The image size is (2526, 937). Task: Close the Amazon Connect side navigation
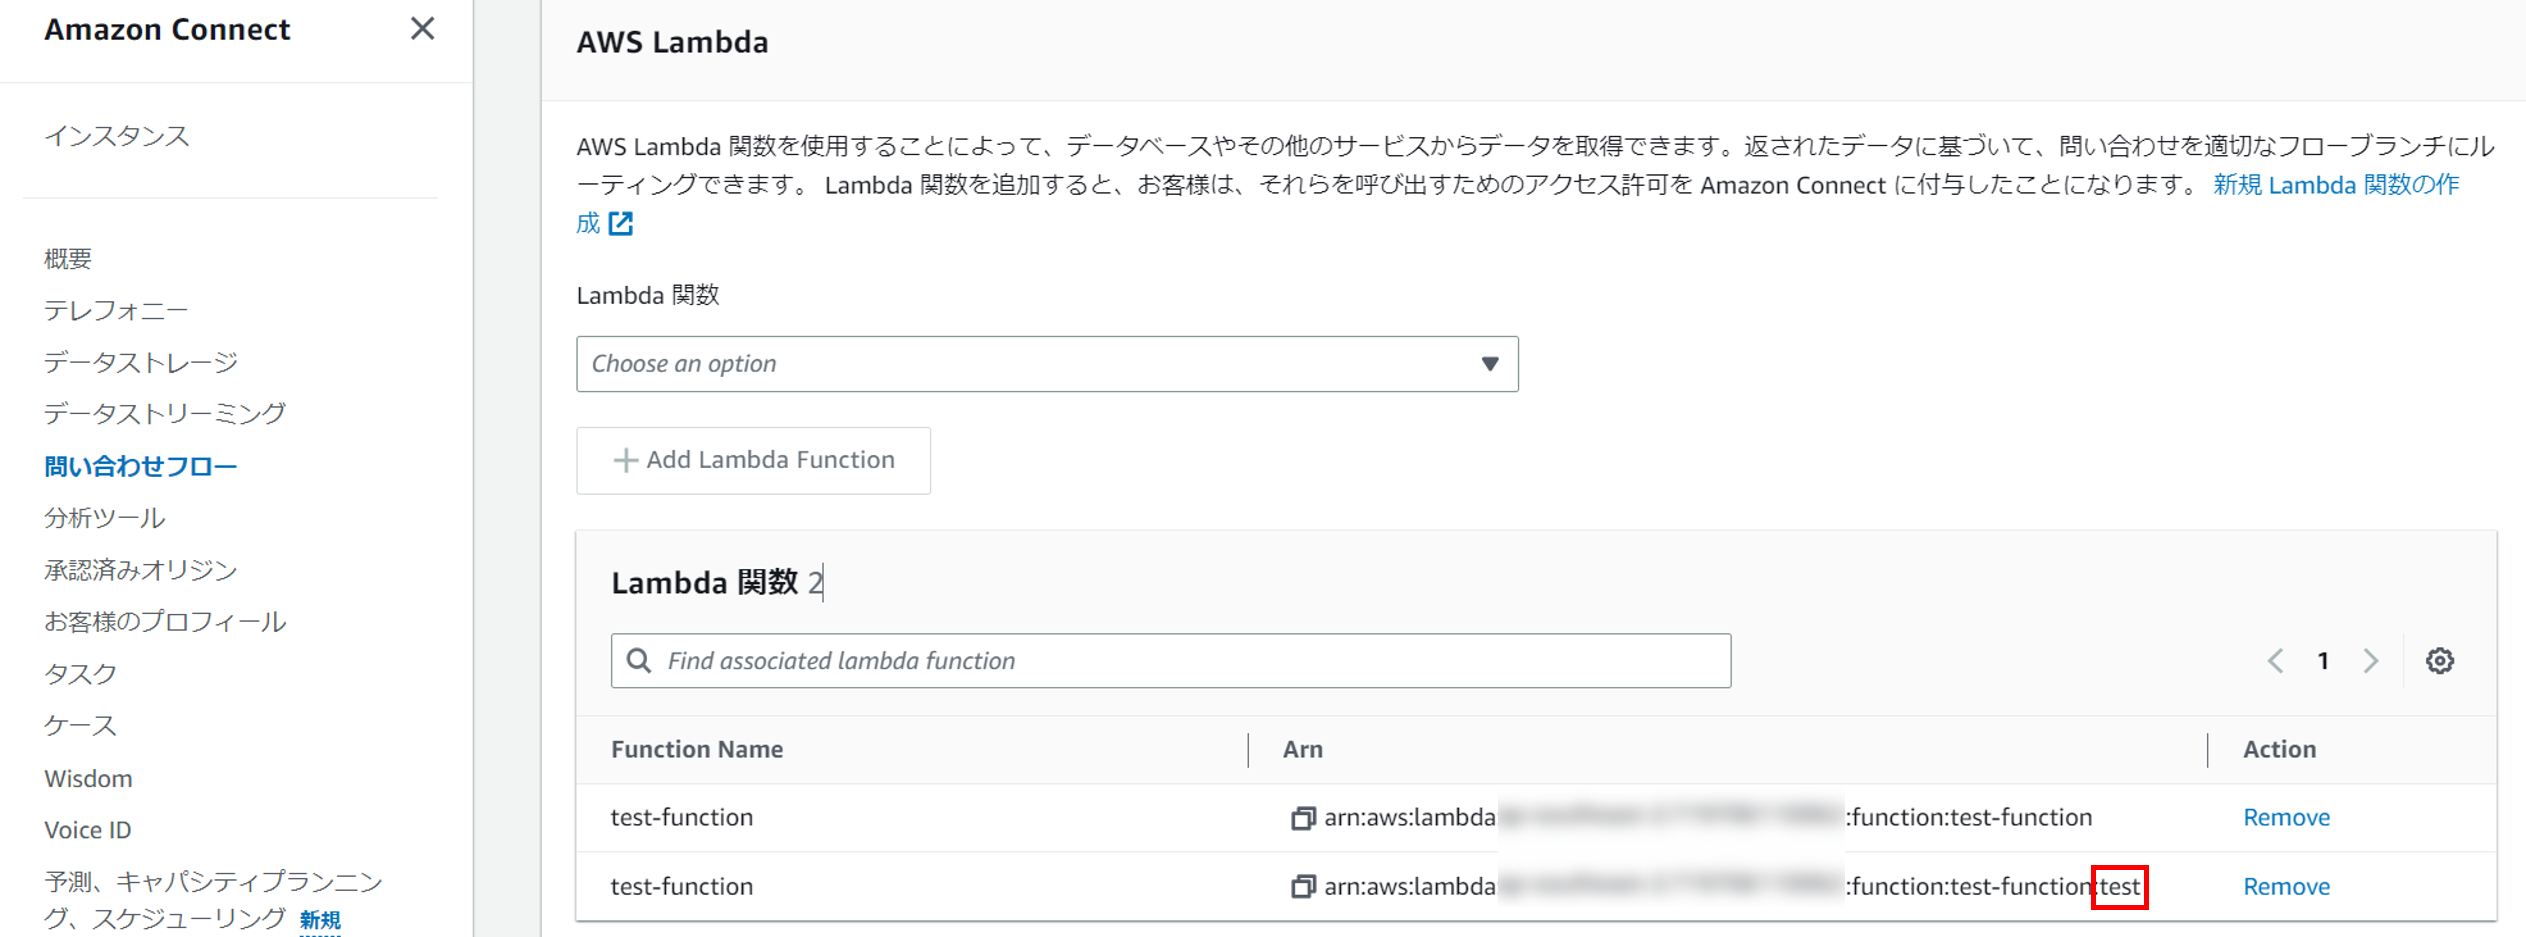click(422, 29)
